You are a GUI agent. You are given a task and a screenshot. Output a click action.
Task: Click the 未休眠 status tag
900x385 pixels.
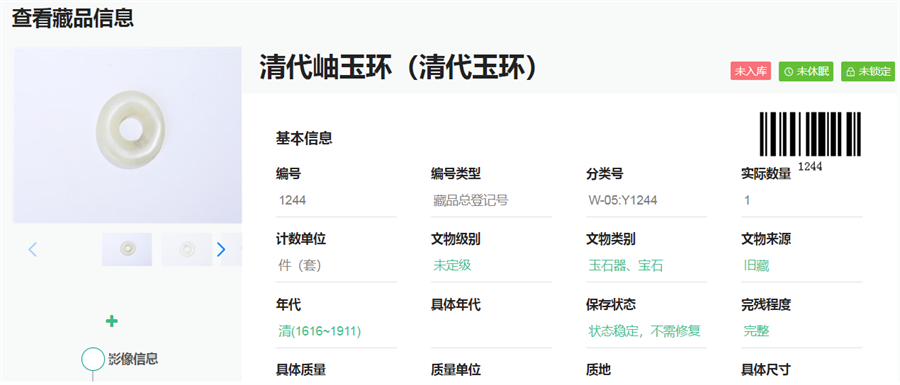pyautogui.click(x=806, y=72)
